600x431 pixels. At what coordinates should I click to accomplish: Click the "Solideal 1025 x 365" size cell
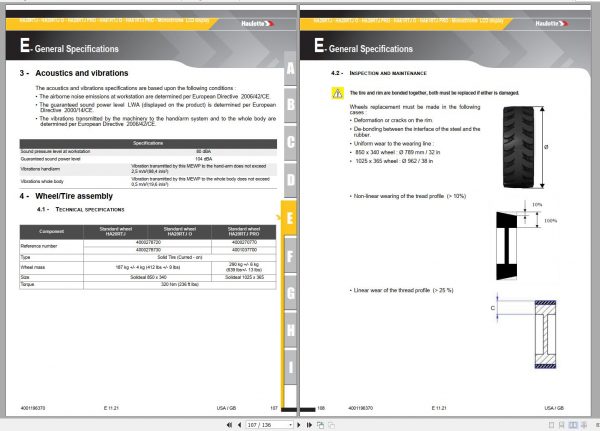244,277
